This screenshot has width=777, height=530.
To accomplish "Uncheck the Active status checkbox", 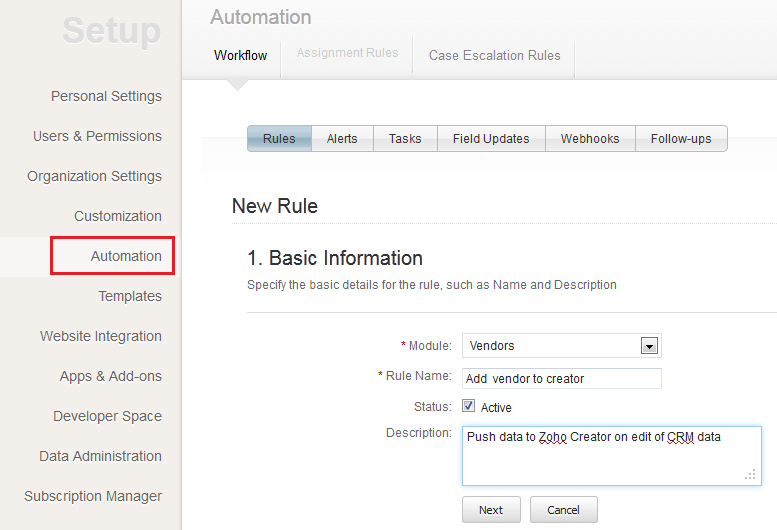I will tap(468, 407).
